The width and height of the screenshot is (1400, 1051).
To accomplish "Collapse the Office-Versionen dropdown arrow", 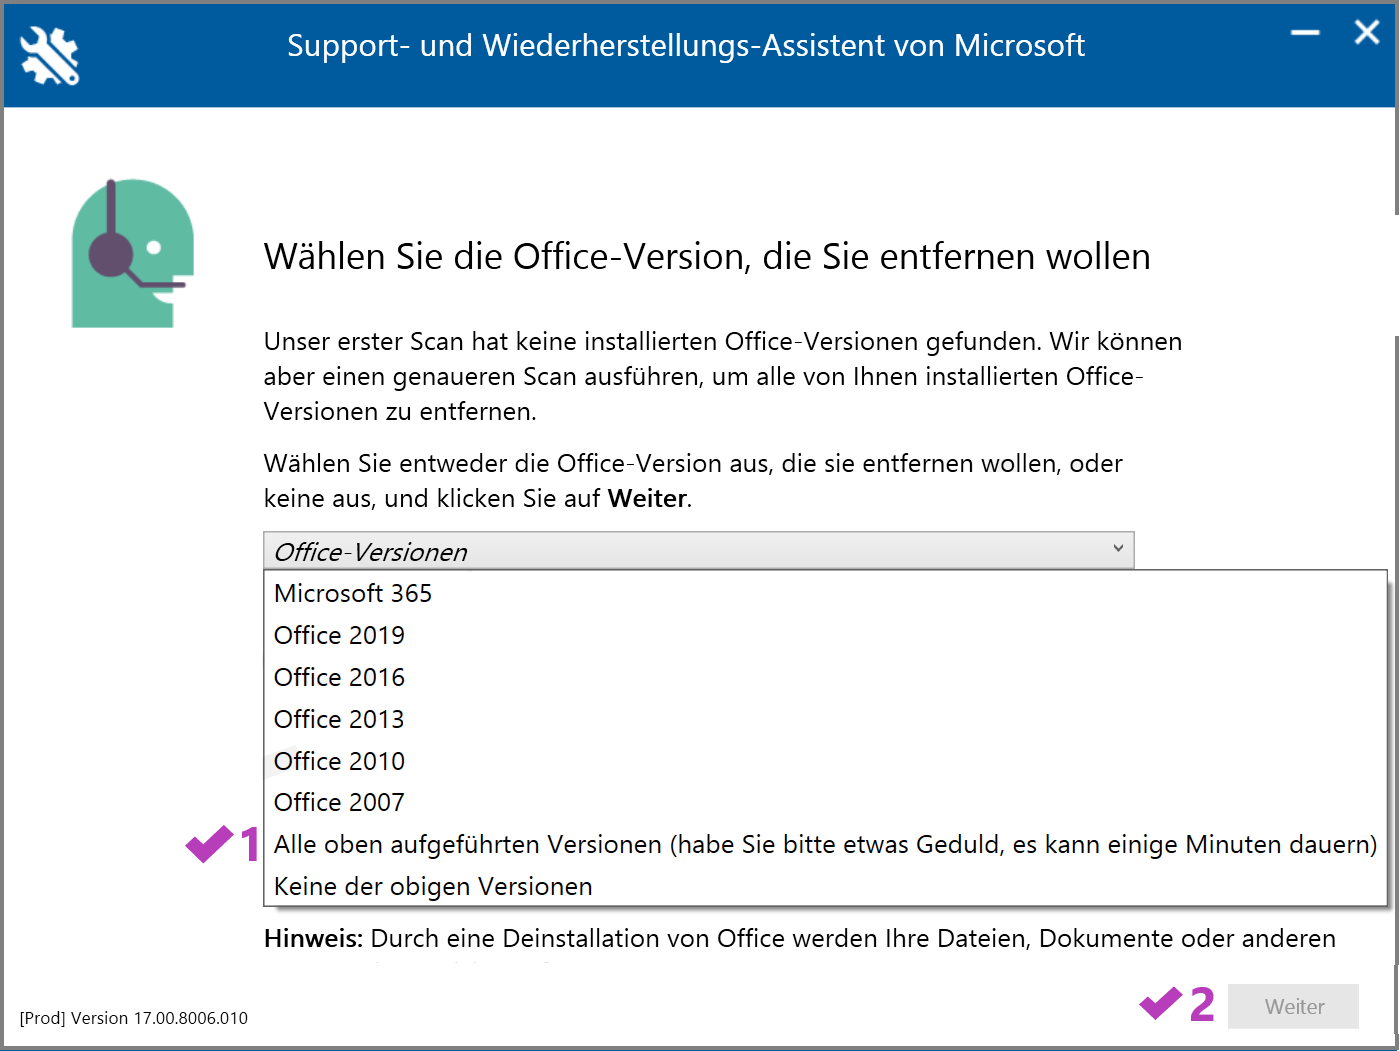I will click(1118, 549).
